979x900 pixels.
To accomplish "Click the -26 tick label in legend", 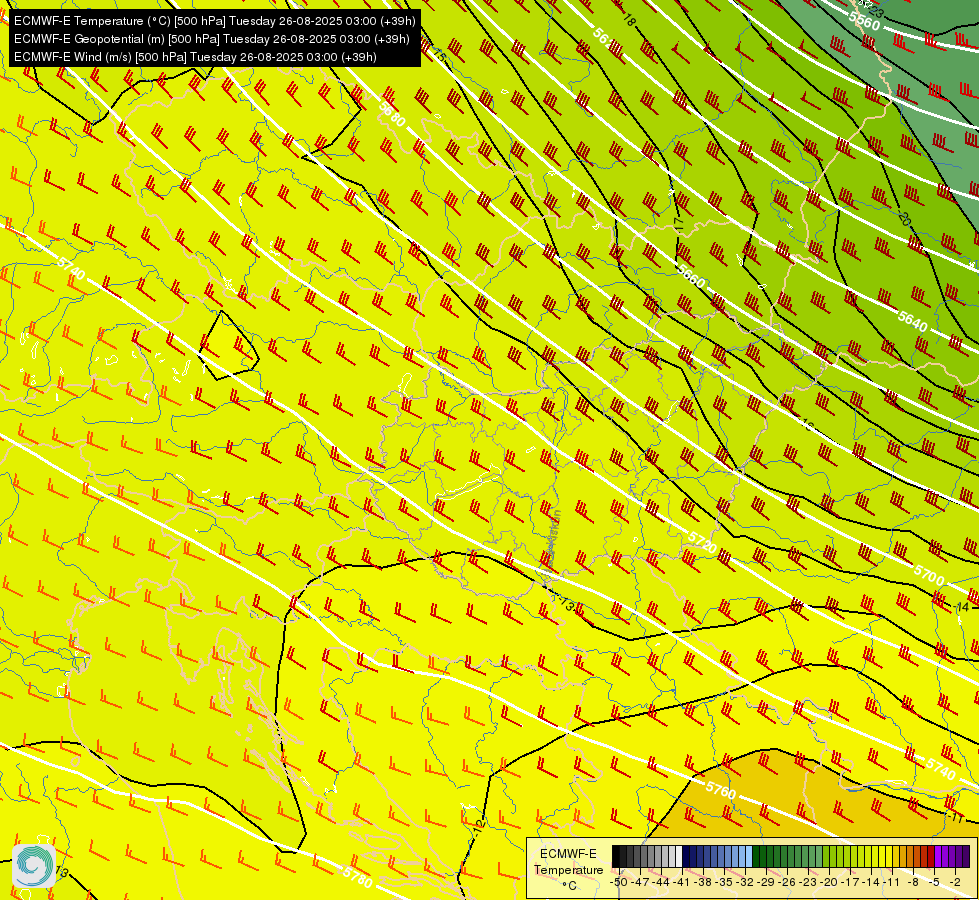I will (787, 882).
